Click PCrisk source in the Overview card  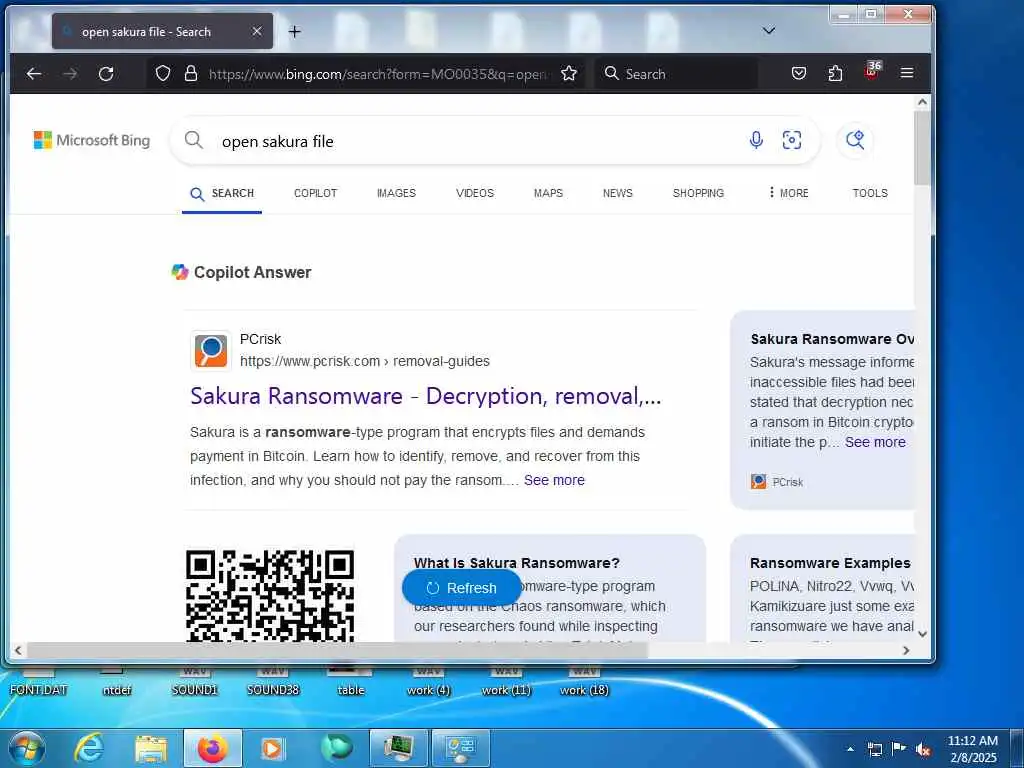tap(777, 482)
